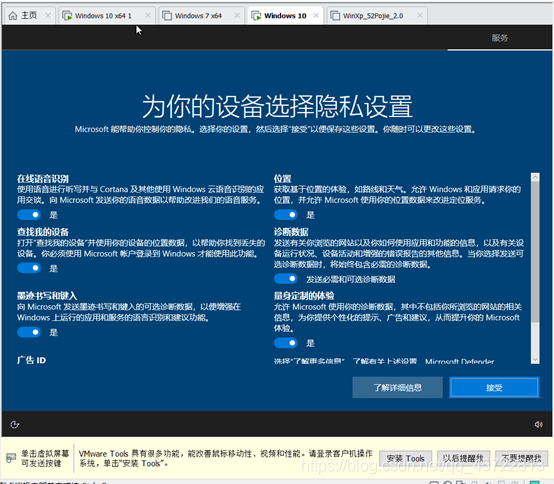The width and height of the screenshot is (554, 484).
Task: Switch to WinXp_52Pojie_2.0 tab
Action: (377, 16)
